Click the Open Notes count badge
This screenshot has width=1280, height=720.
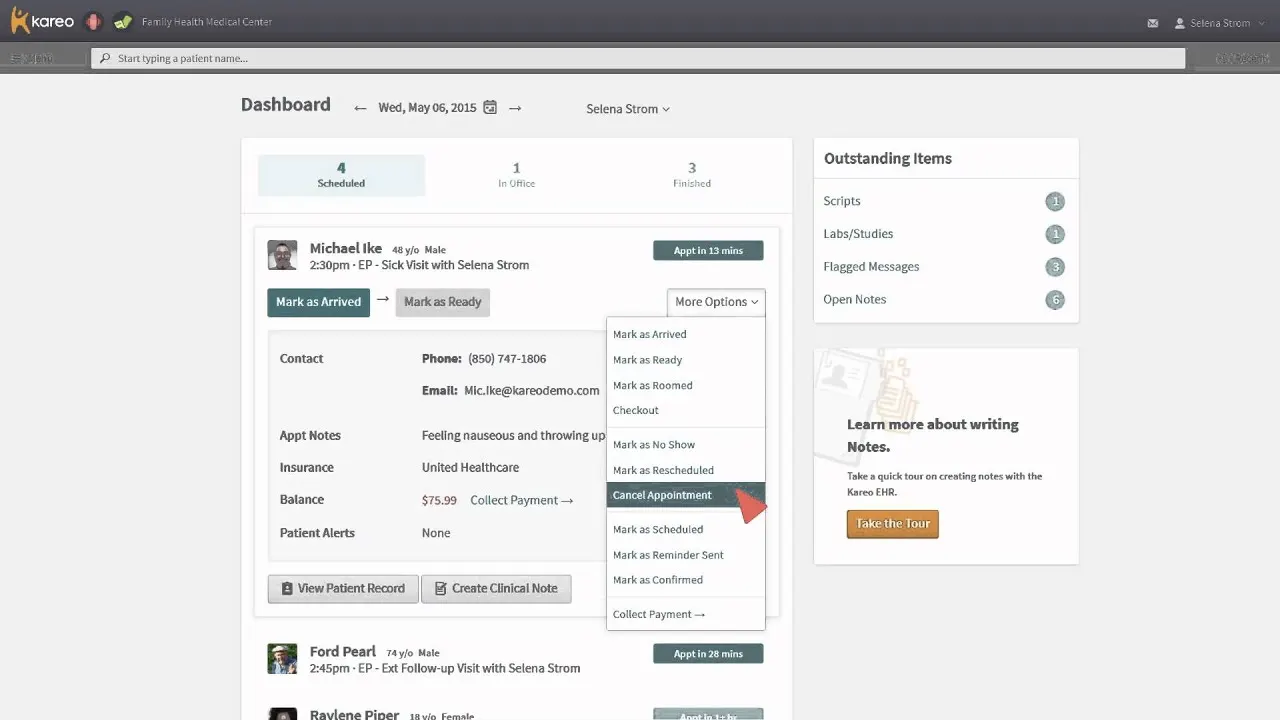pos(1055,299)
